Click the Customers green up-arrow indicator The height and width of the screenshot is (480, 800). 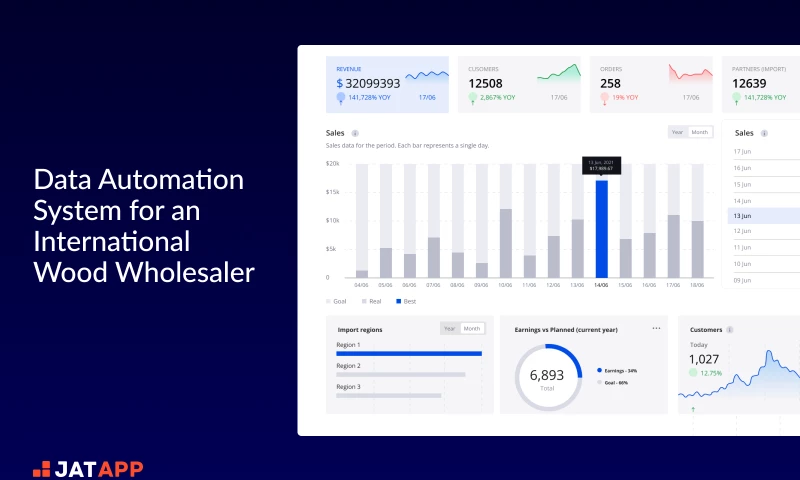pos(472,98)
